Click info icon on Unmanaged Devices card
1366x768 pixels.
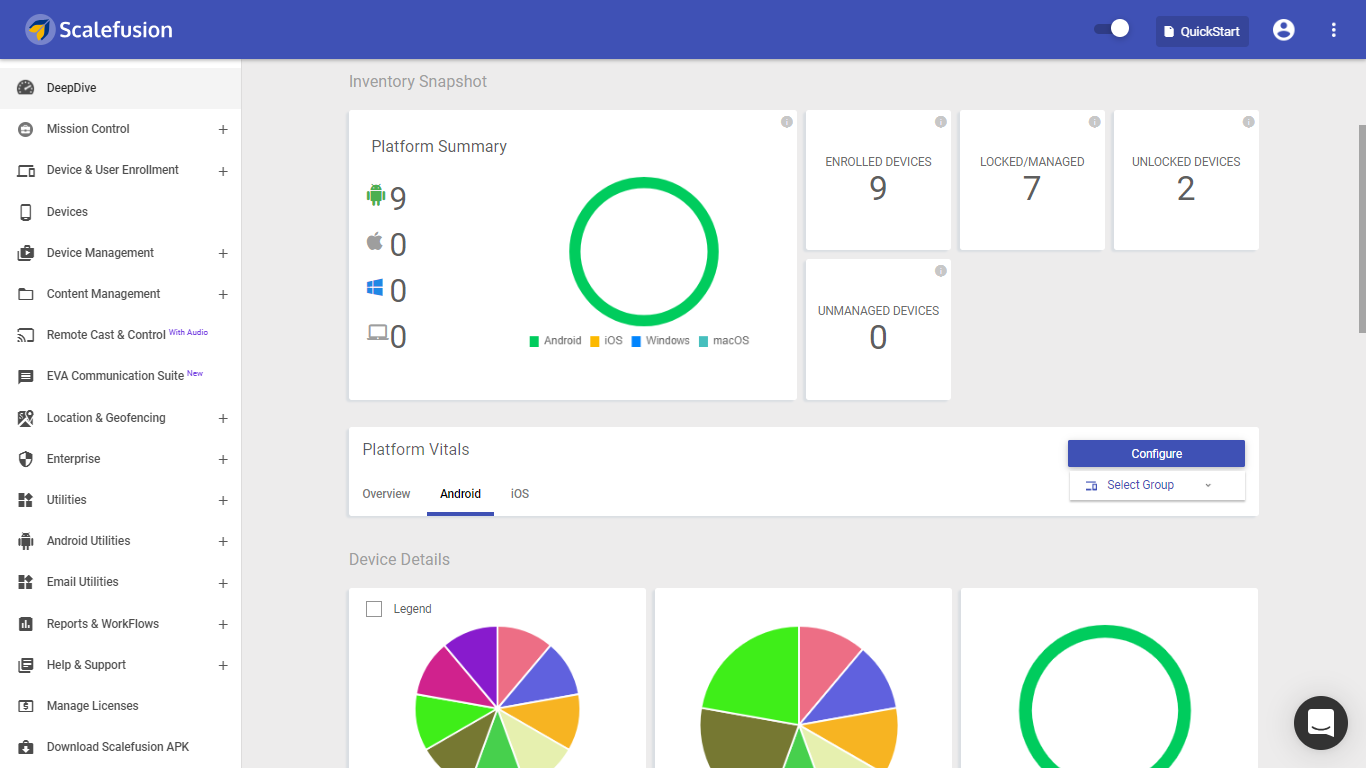click(941, 271)
